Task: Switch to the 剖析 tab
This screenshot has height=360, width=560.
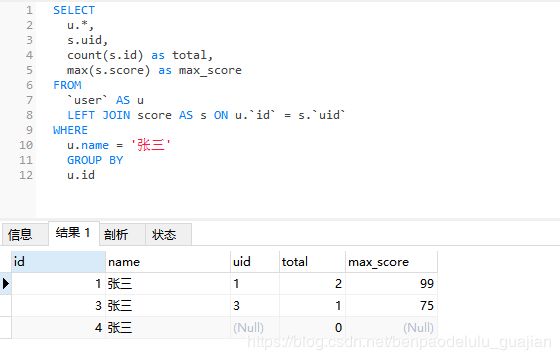Action: coord(122,234)
